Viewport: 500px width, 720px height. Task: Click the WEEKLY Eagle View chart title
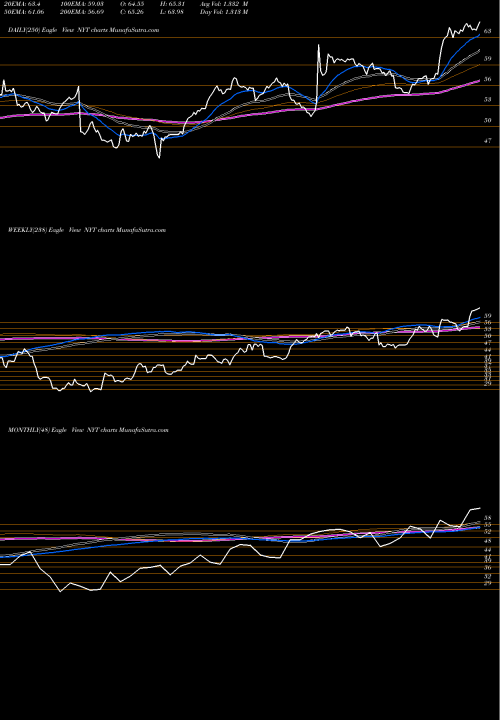(x=87, y=230)
